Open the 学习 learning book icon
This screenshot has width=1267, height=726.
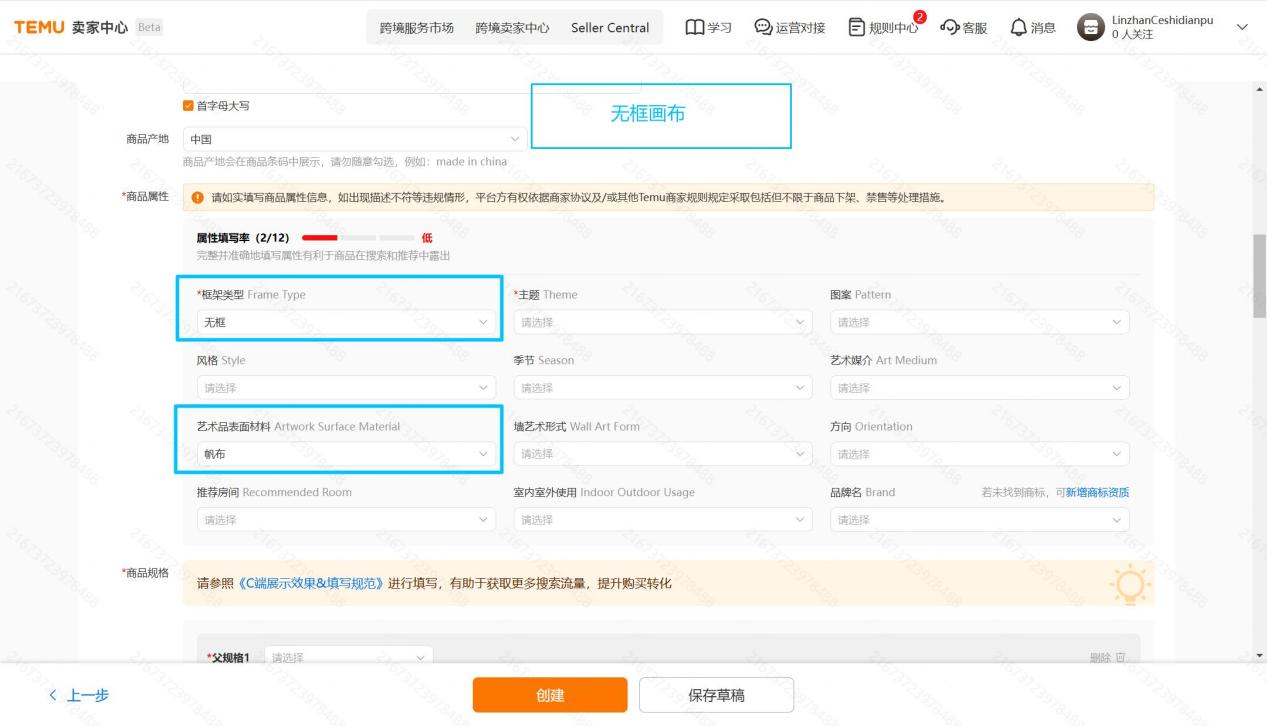point(706,27)
